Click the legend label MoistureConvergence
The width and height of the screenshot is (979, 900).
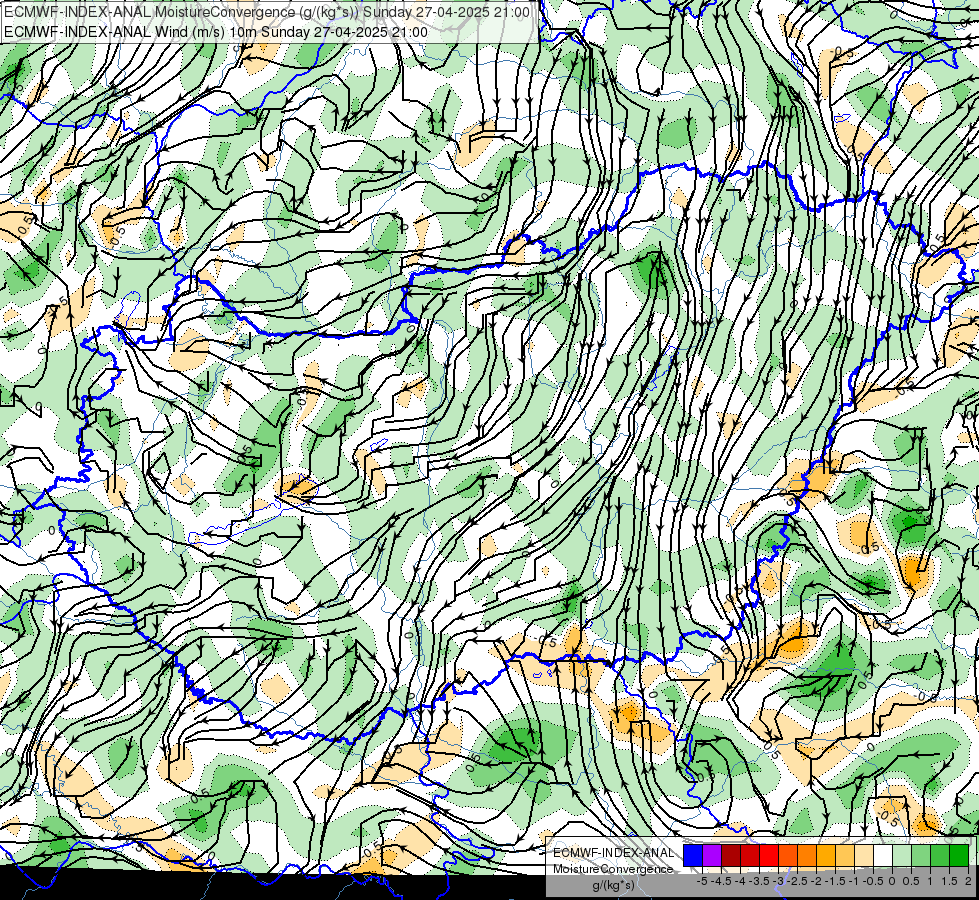click(613, 869)
